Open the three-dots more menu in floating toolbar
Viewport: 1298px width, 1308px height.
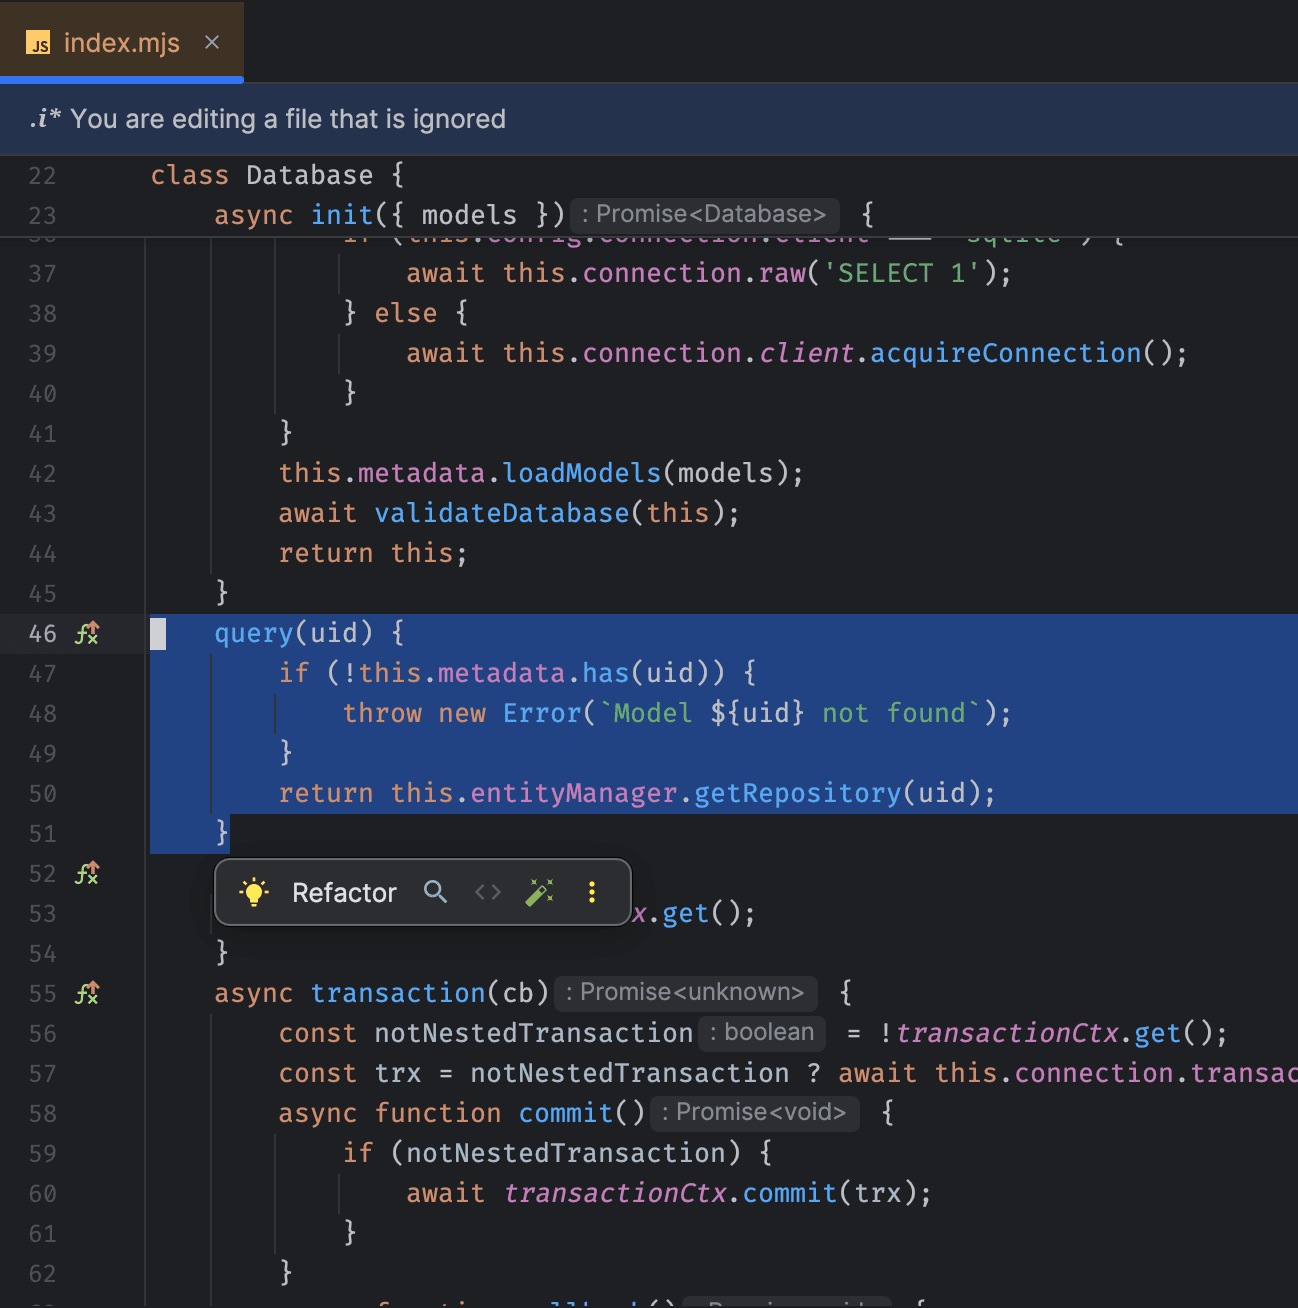[x=592, y=892]
